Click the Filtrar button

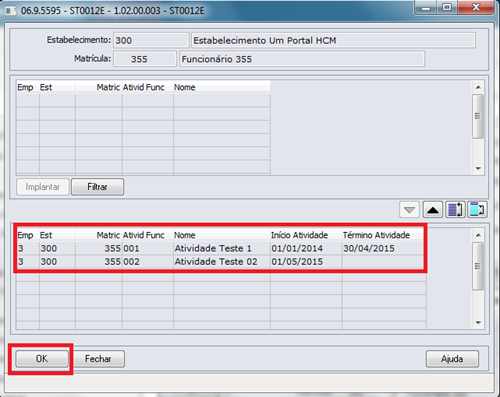(x=97, y=187)
